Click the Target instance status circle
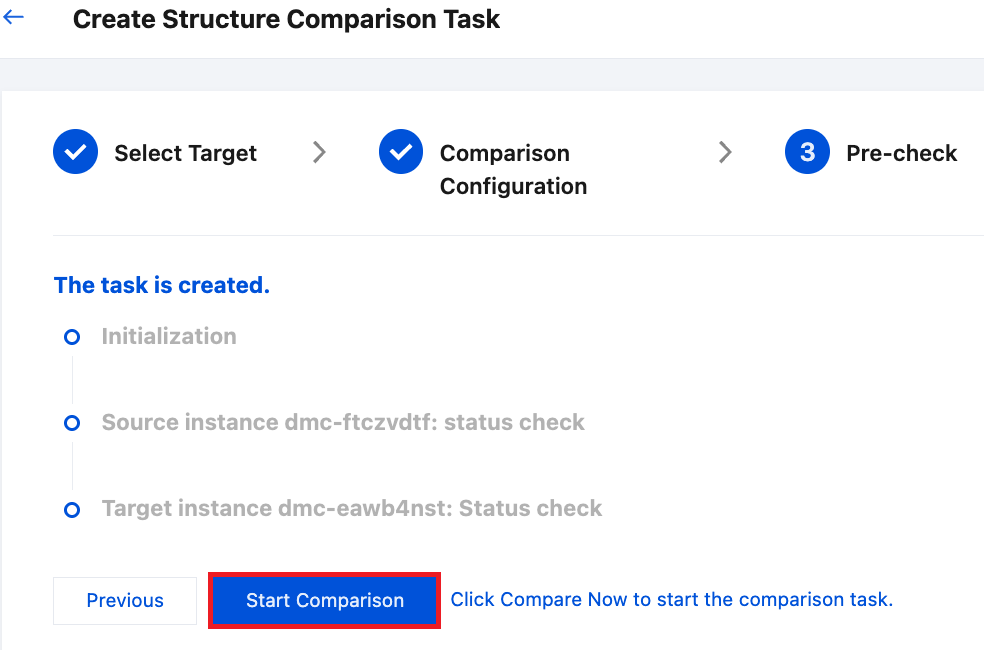The height and width of the screenshot is (650, 984). [72, 510]
